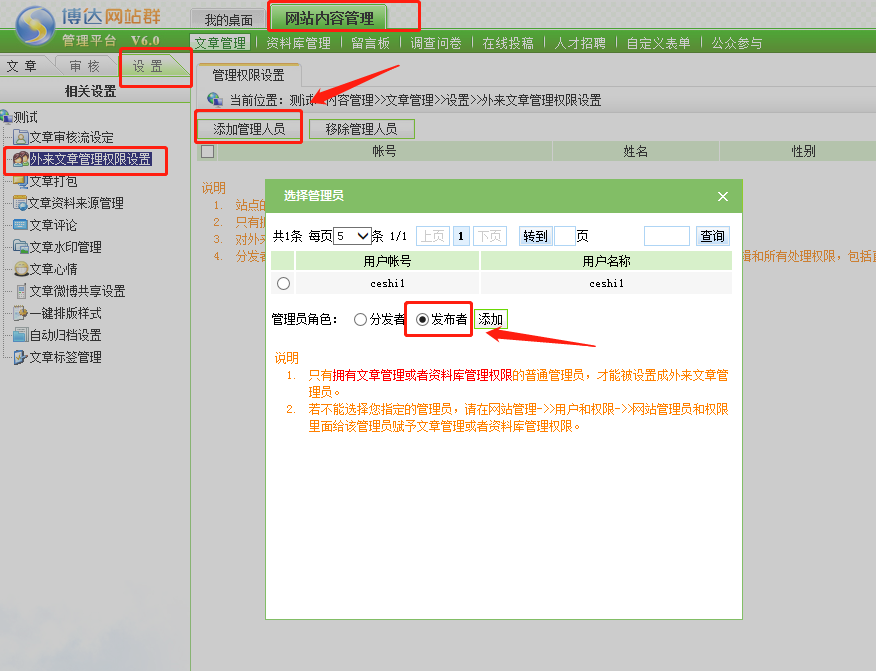Click the search input field beside 查询
Image resolution: width=876 pixels, height=671 pixels.
[666, 236]
